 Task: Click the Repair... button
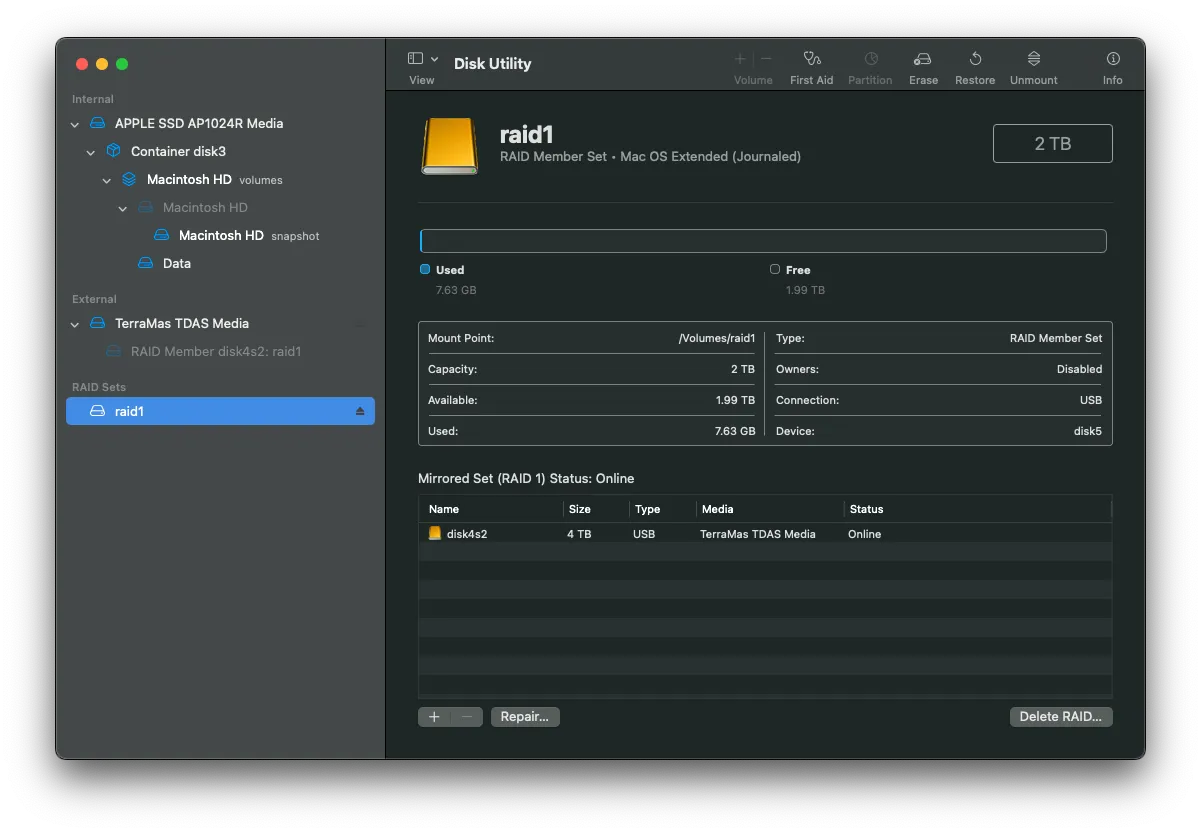pos(525,716)
